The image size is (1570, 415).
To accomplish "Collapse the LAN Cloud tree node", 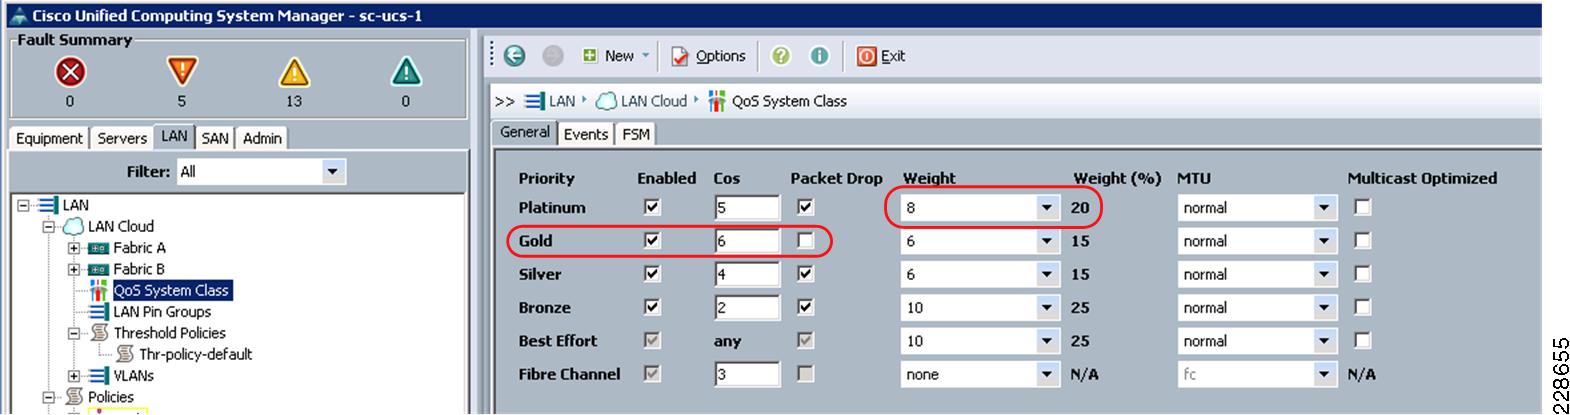I will pyautogui.click(x=47, y=227).
